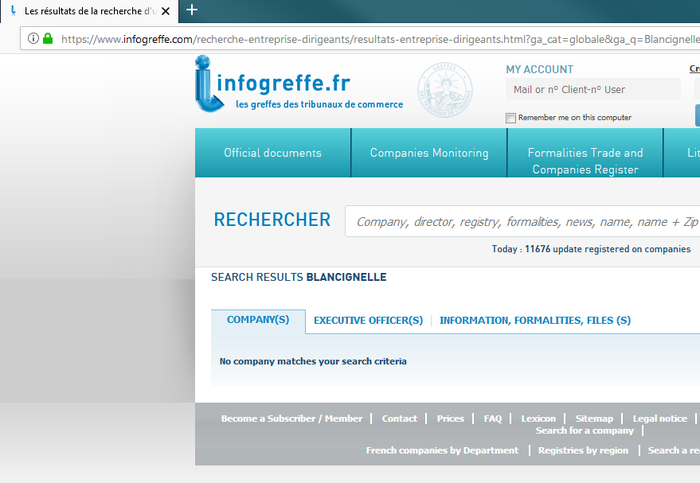Screen dimensions: 700x483
Task: Select the tab favicon for infogreffe page
Action: pyautogui.click(x=13, y=11)
